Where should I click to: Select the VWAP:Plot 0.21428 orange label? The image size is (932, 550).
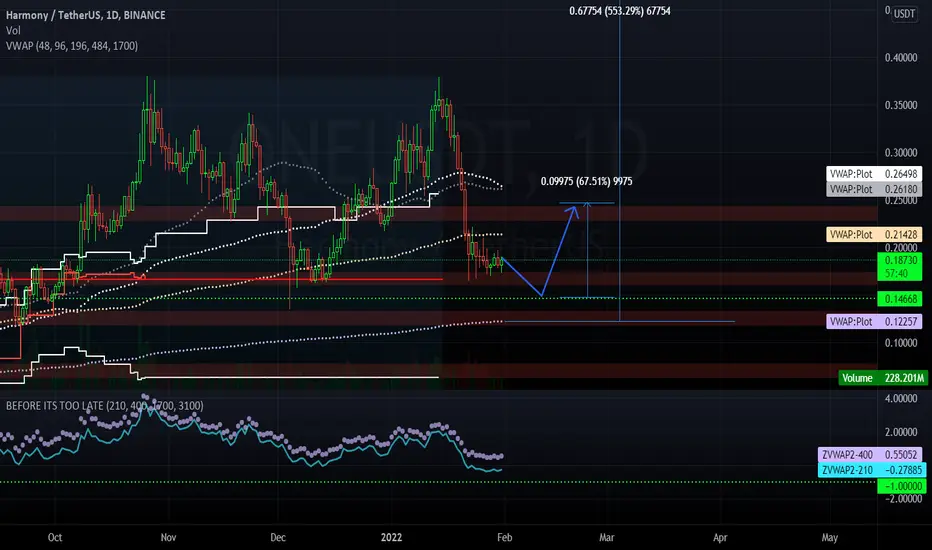point(874,234)
